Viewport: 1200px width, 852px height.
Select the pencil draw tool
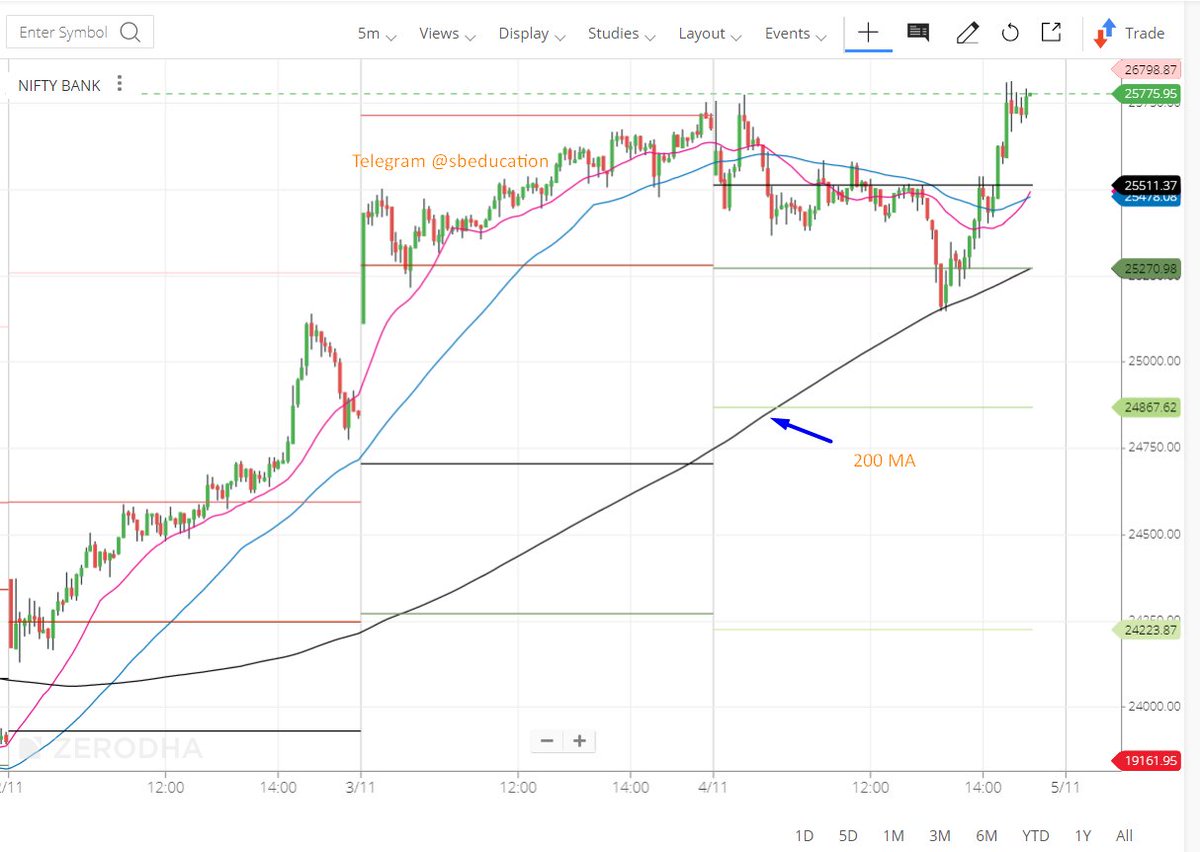[x=967, y=33]
